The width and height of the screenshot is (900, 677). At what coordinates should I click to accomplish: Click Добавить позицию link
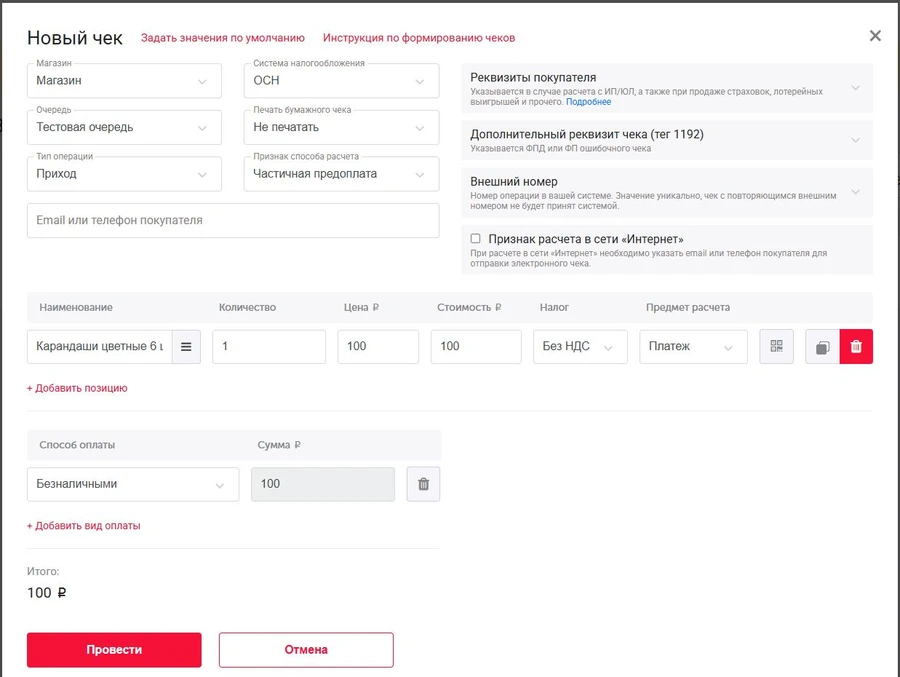click(77, 388)
